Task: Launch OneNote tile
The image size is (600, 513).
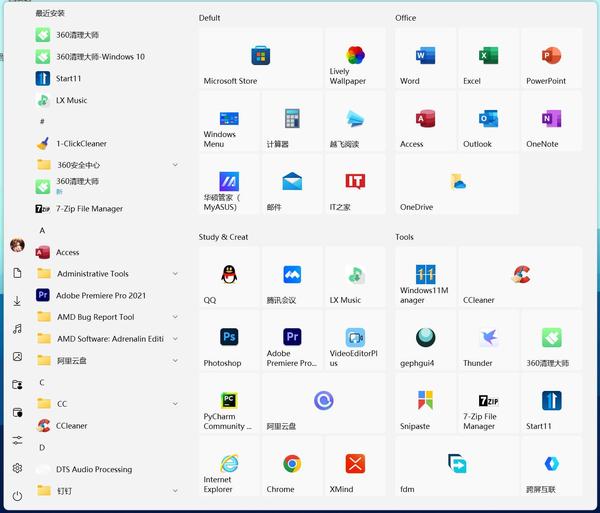Action: coord(551,122)
